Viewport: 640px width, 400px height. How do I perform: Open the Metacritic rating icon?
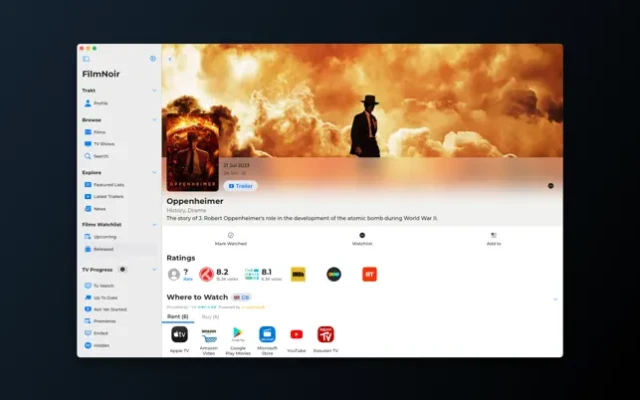point(334,274)
